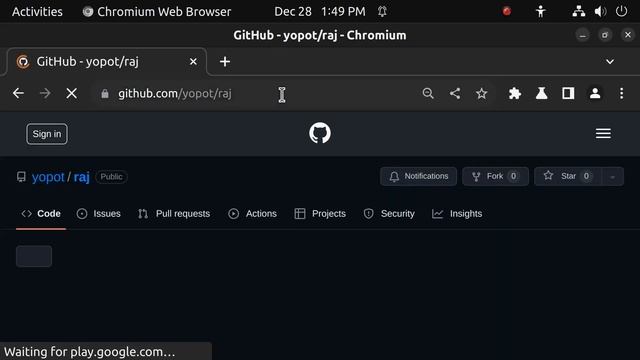Bookmark this tab with the star icon
The width and height of the screenshot is (640, 360).
pyautogui.click(x=482, y=93)
